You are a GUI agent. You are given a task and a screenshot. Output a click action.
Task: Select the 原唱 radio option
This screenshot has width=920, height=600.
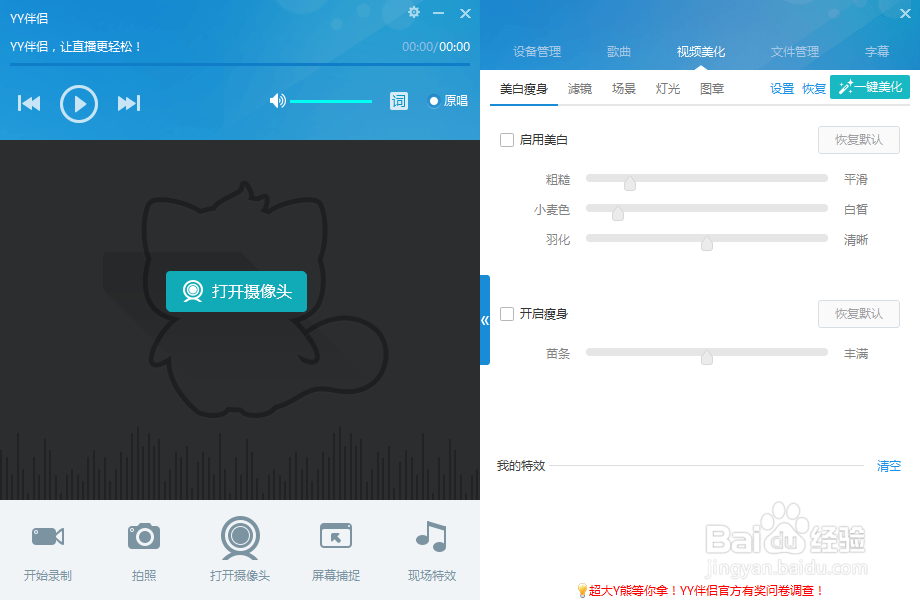coord(448,101)
